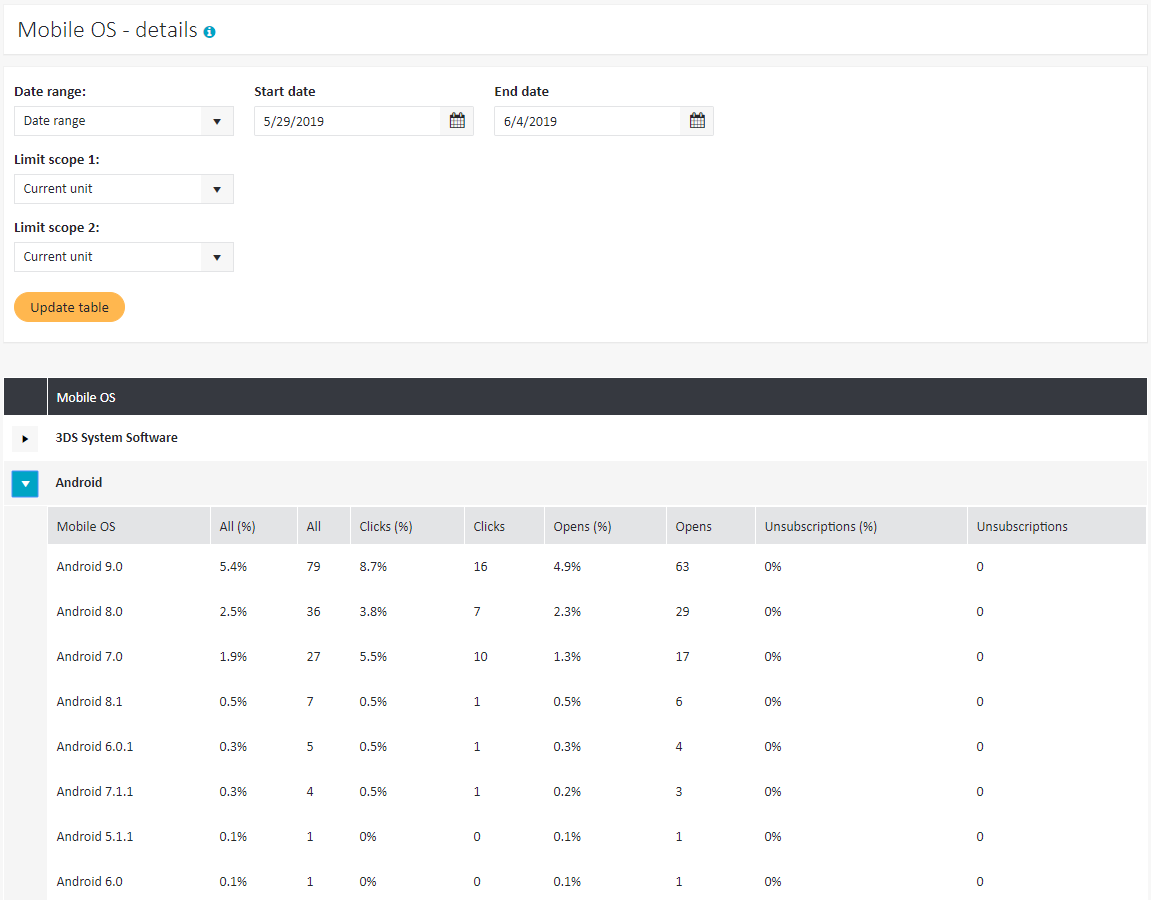Select the Android 7.1.1 row name

coord(95,791)
